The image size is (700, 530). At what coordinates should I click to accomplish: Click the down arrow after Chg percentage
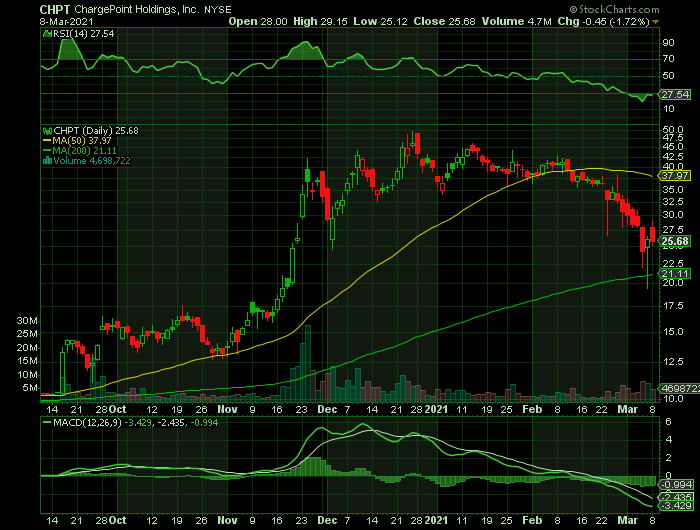(x=656, y=21)
